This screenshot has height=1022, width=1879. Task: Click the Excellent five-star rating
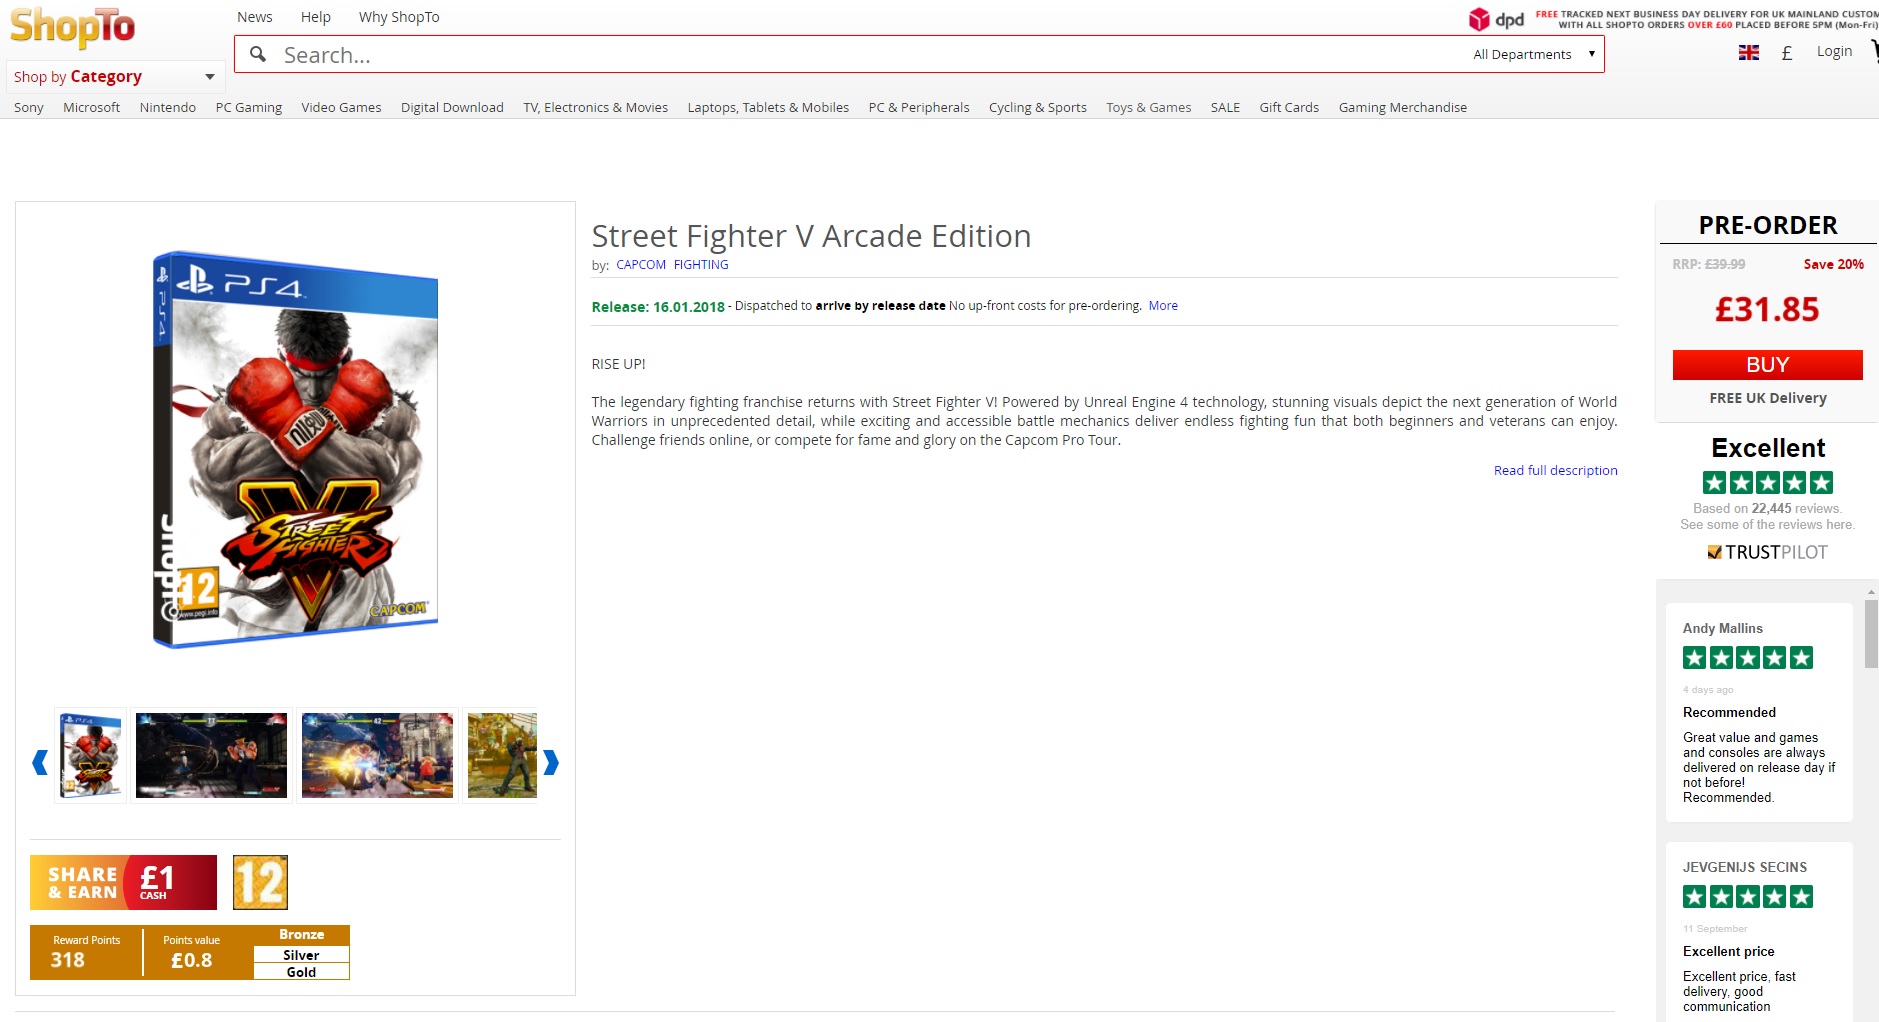[1768, 483]
